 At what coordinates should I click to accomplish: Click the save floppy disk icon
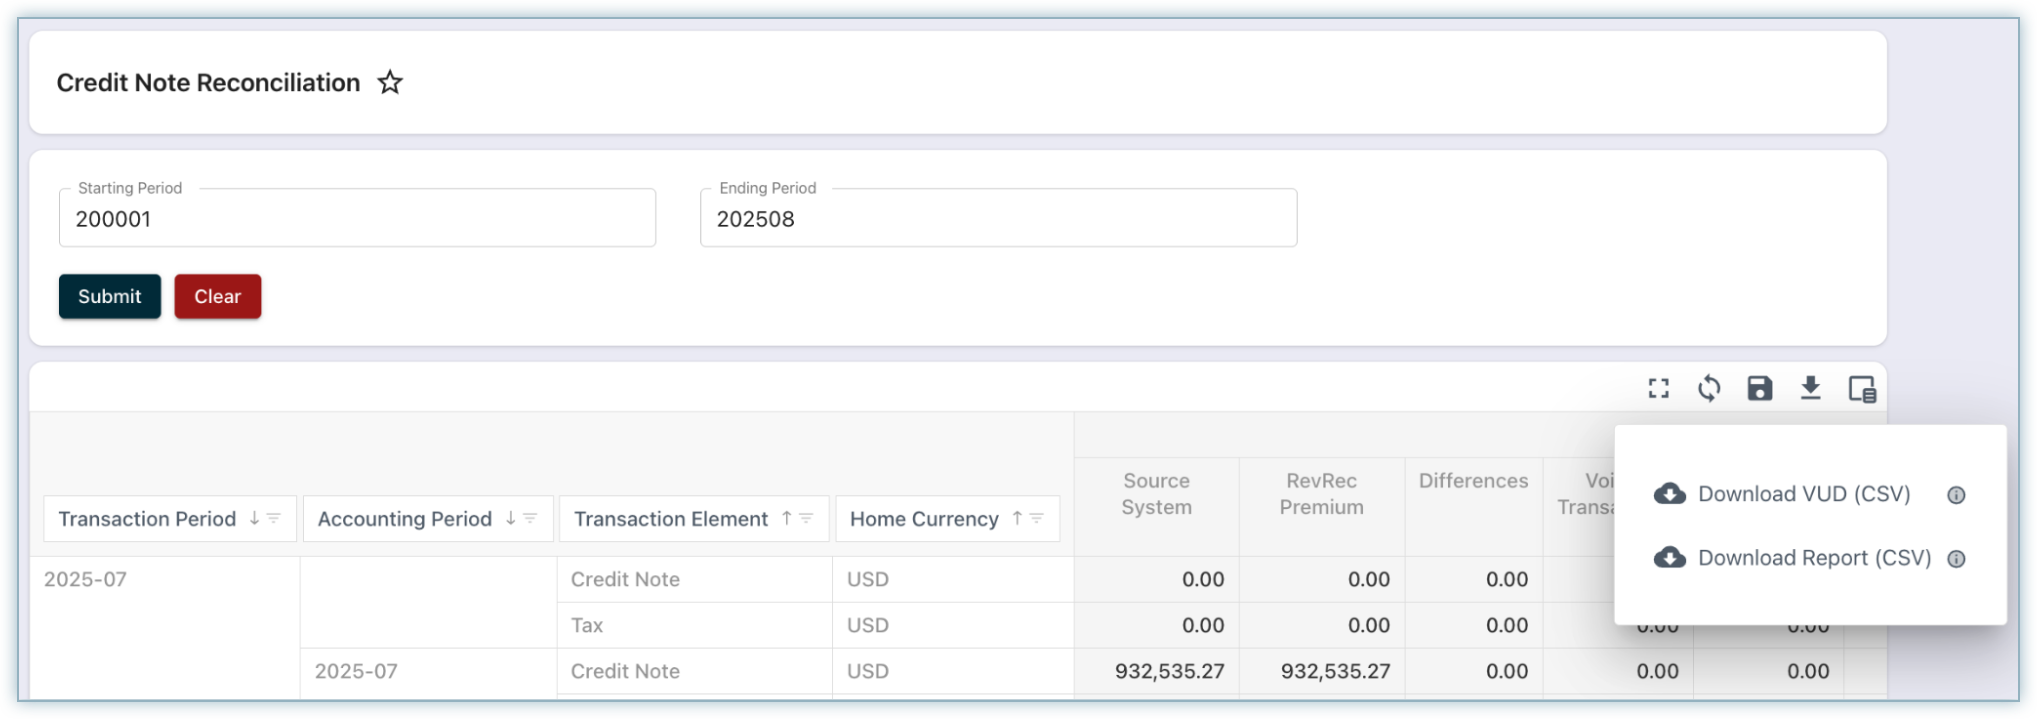[1760, 389]
